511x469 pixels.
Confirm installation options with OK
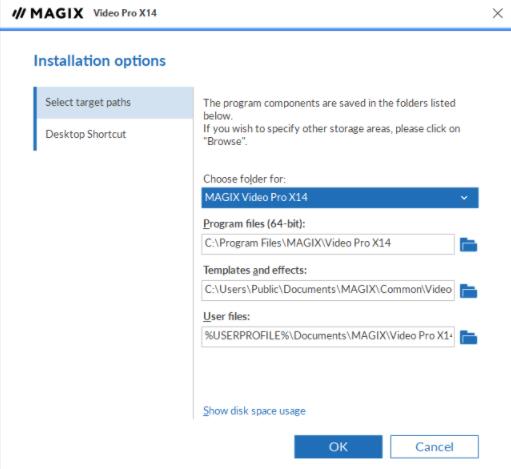point(338,447)
